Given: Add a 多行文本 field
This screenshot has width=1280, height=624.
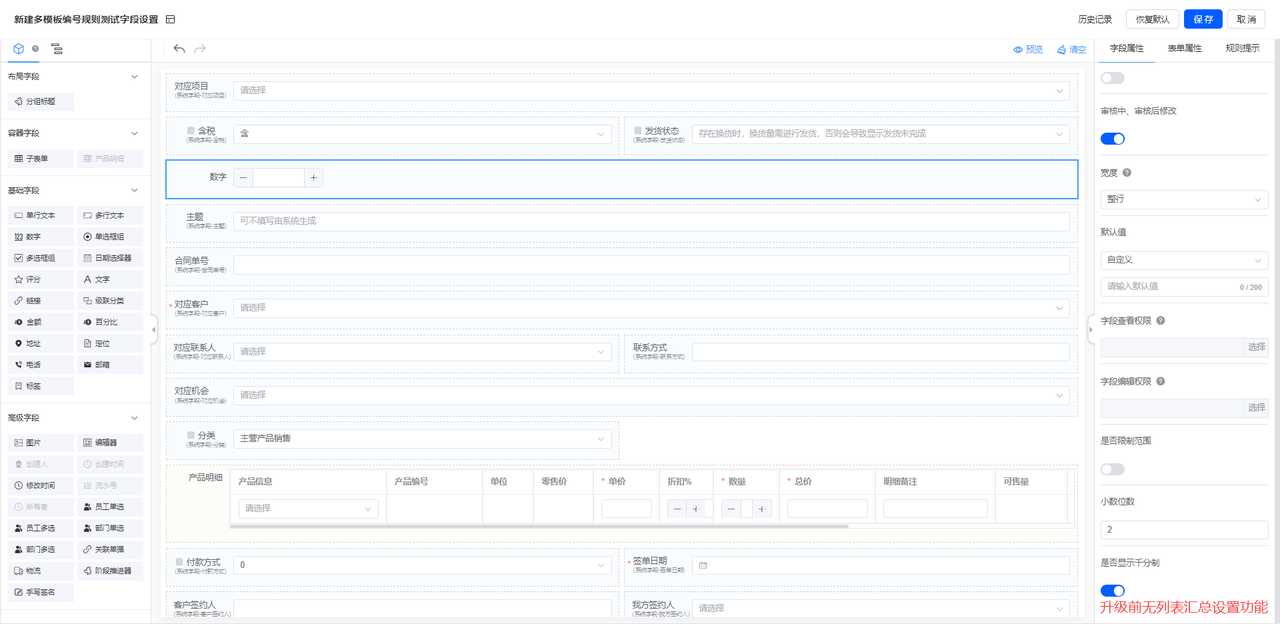Looking at the screenshot, I should tap(110, 215).
